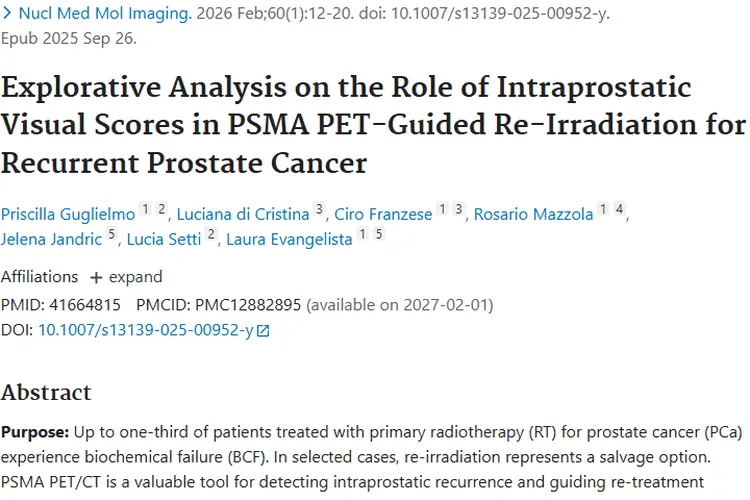The image size is (750, 500).
Task: Click affiliation superscript 4 after Rosario Mazzola
Action: point(619,209)
